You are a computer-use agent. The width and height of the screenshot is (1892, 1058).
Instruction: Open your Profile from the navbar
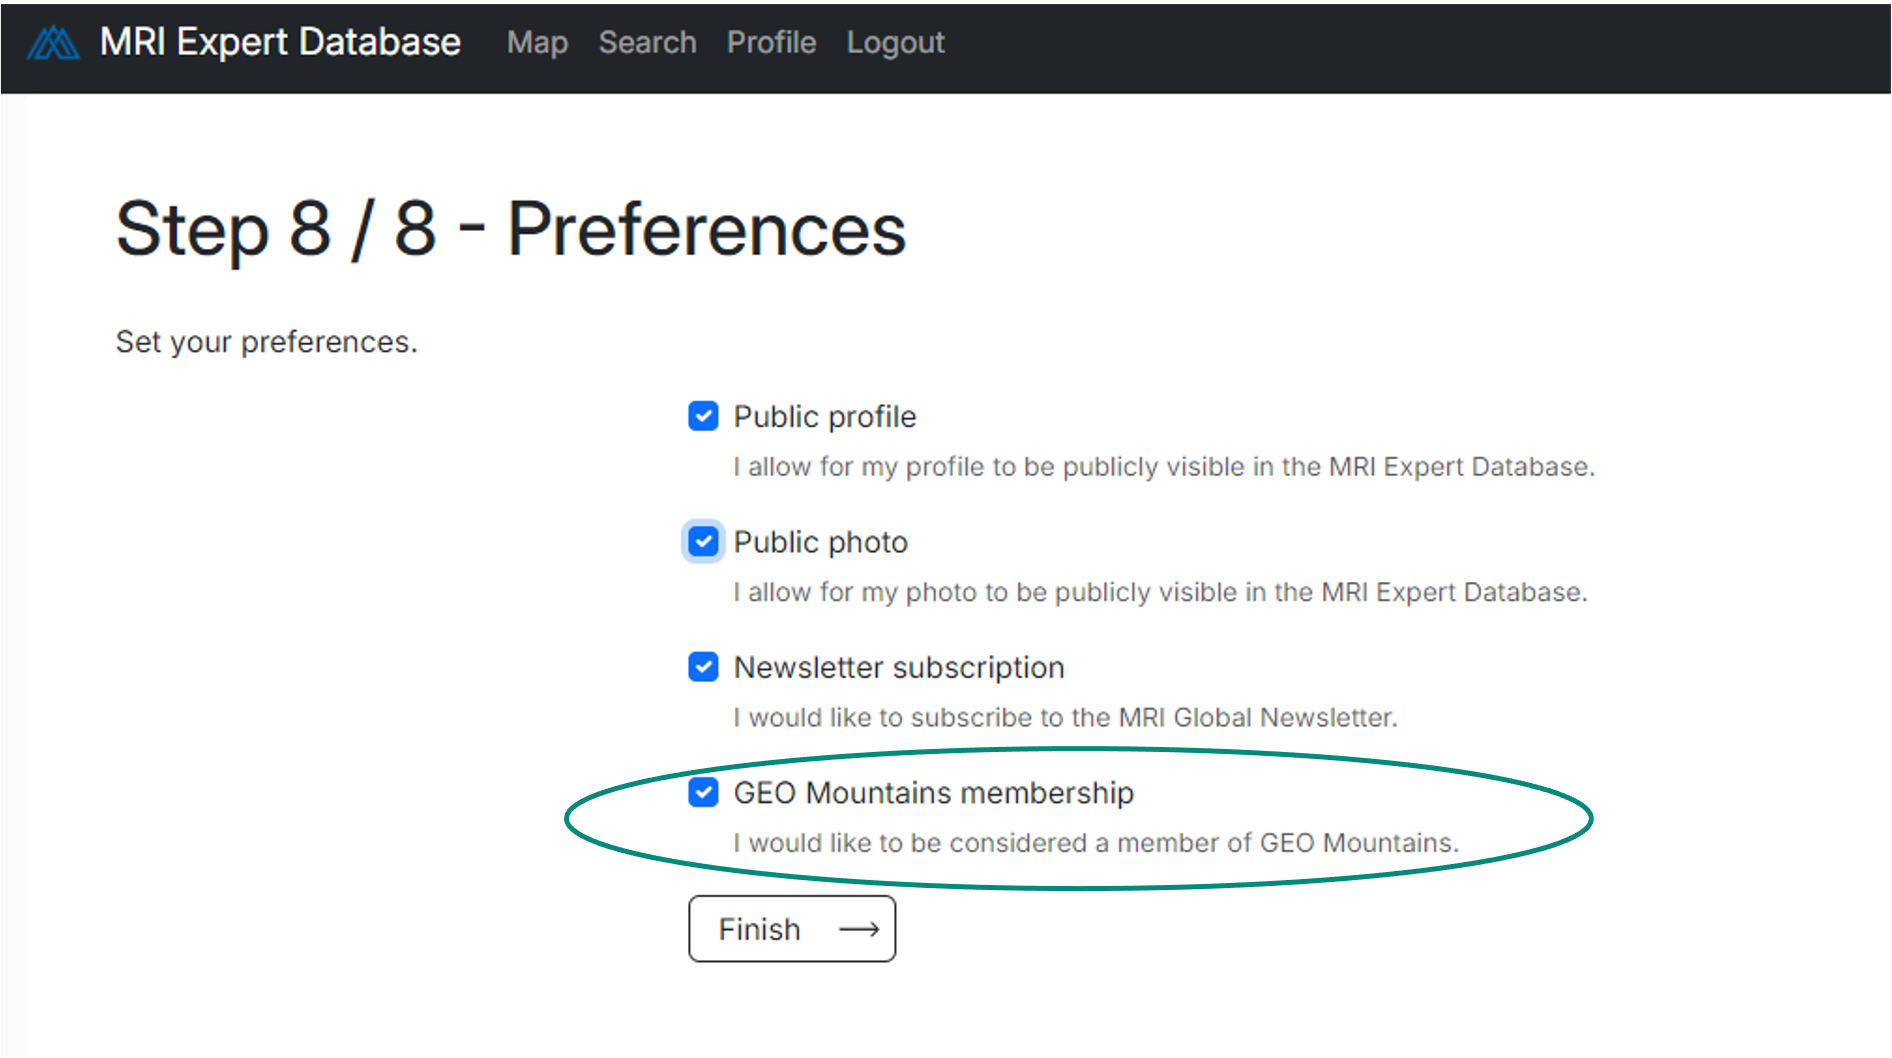[x=771, y=43]
